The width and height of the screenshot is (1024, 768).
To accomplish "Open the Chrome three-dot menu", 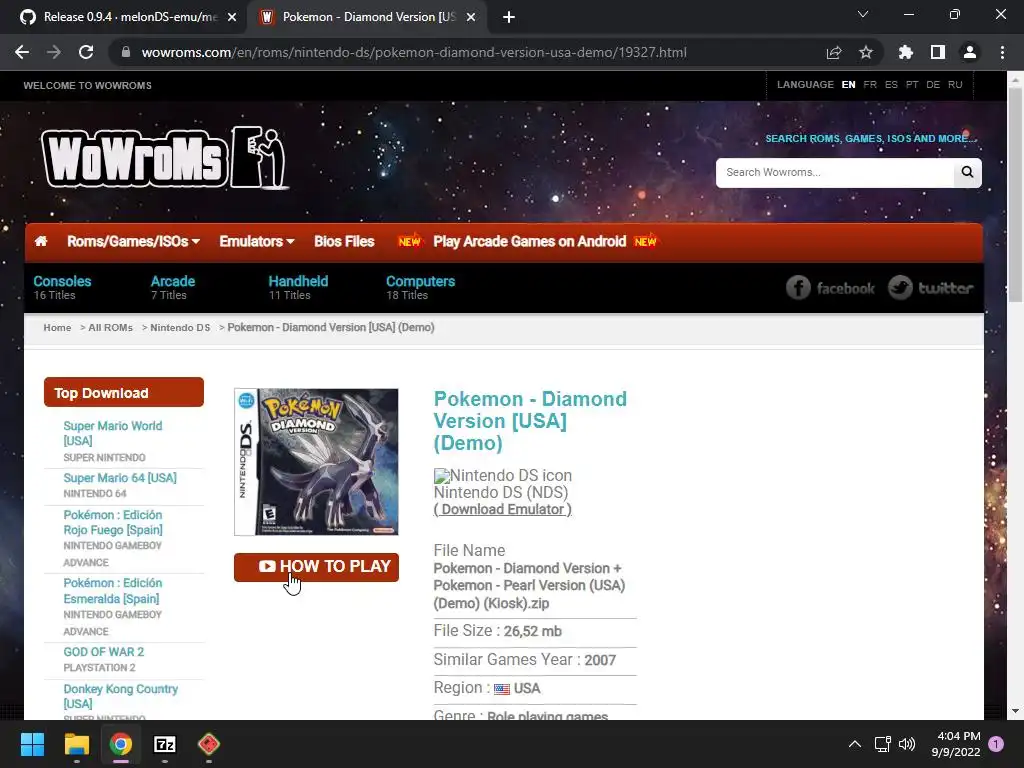I will pyautogui.click(x=1002, y=52).
